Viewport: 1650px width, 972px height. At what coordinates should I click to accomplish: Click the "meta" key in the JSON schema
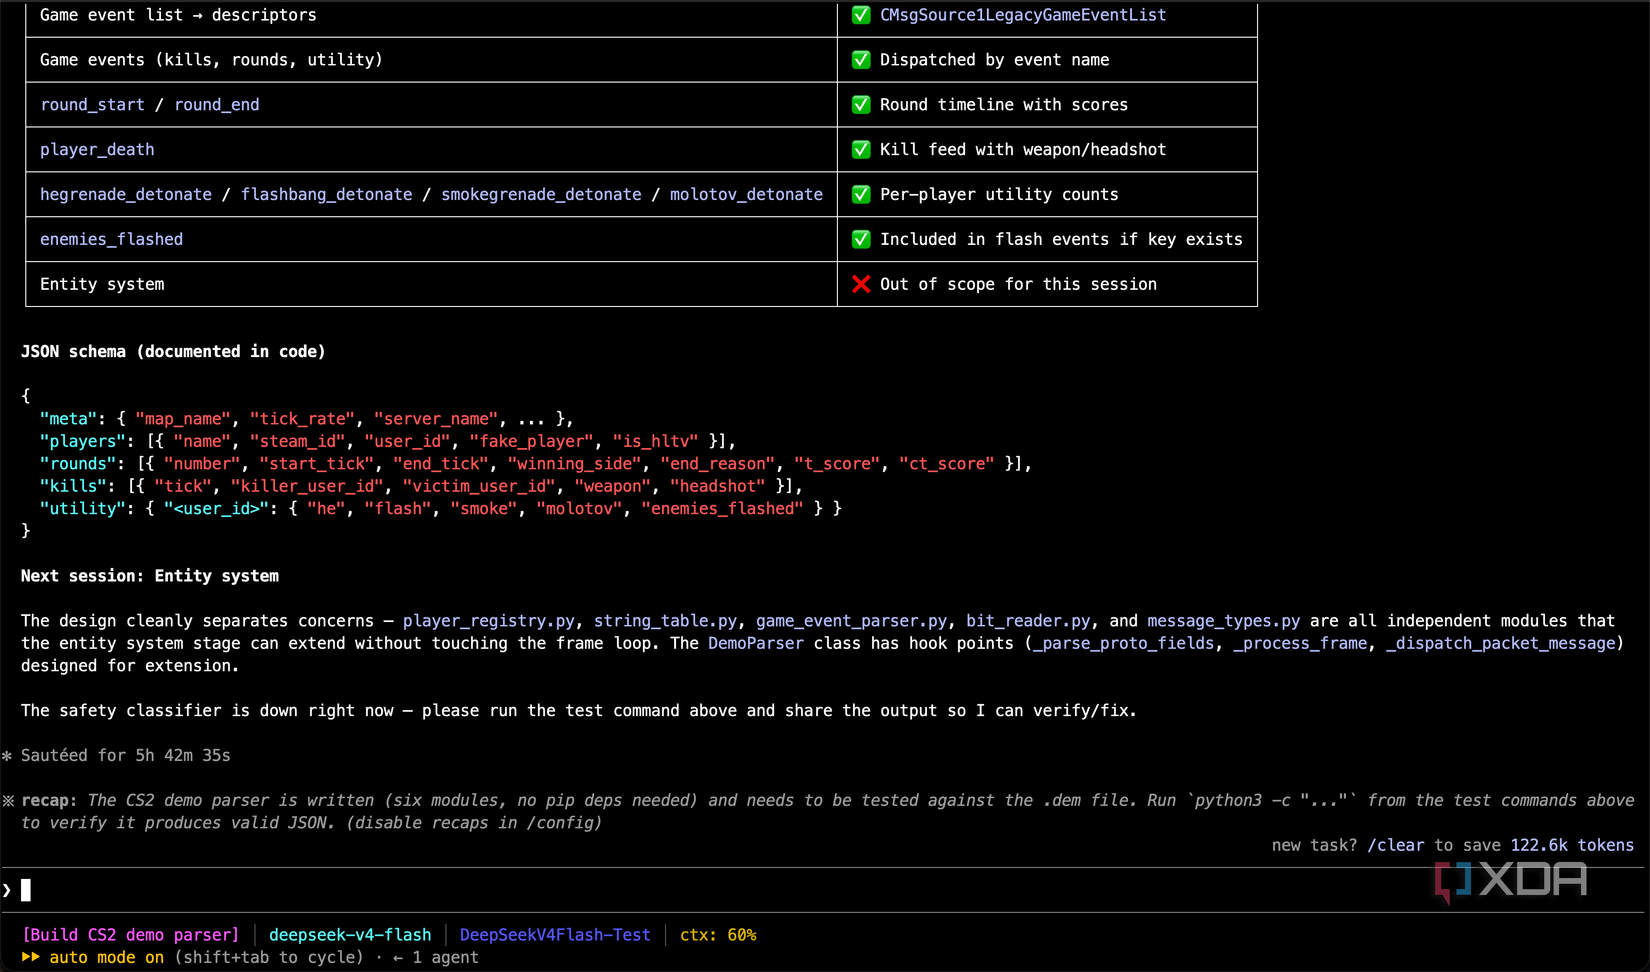(x=68, y=419)
